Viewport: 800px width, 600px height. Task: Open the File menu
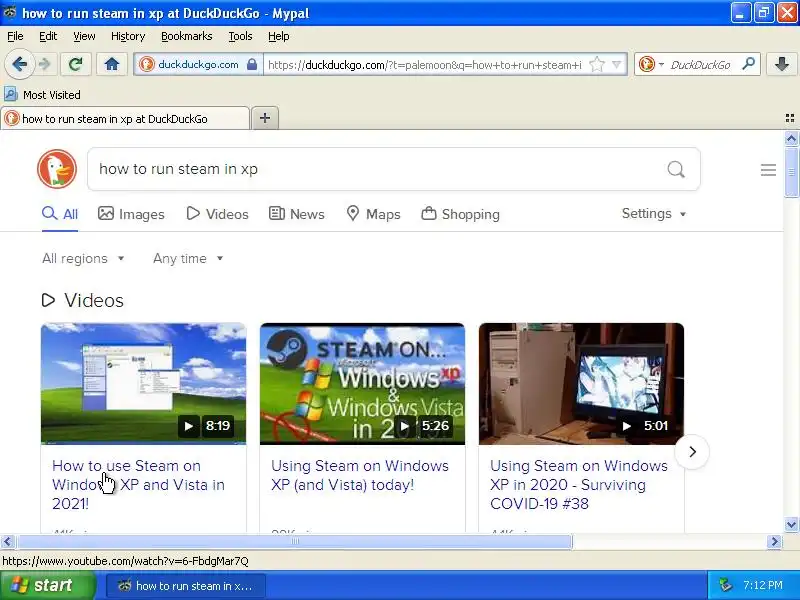pyautogui.click(x=15, y=36)
